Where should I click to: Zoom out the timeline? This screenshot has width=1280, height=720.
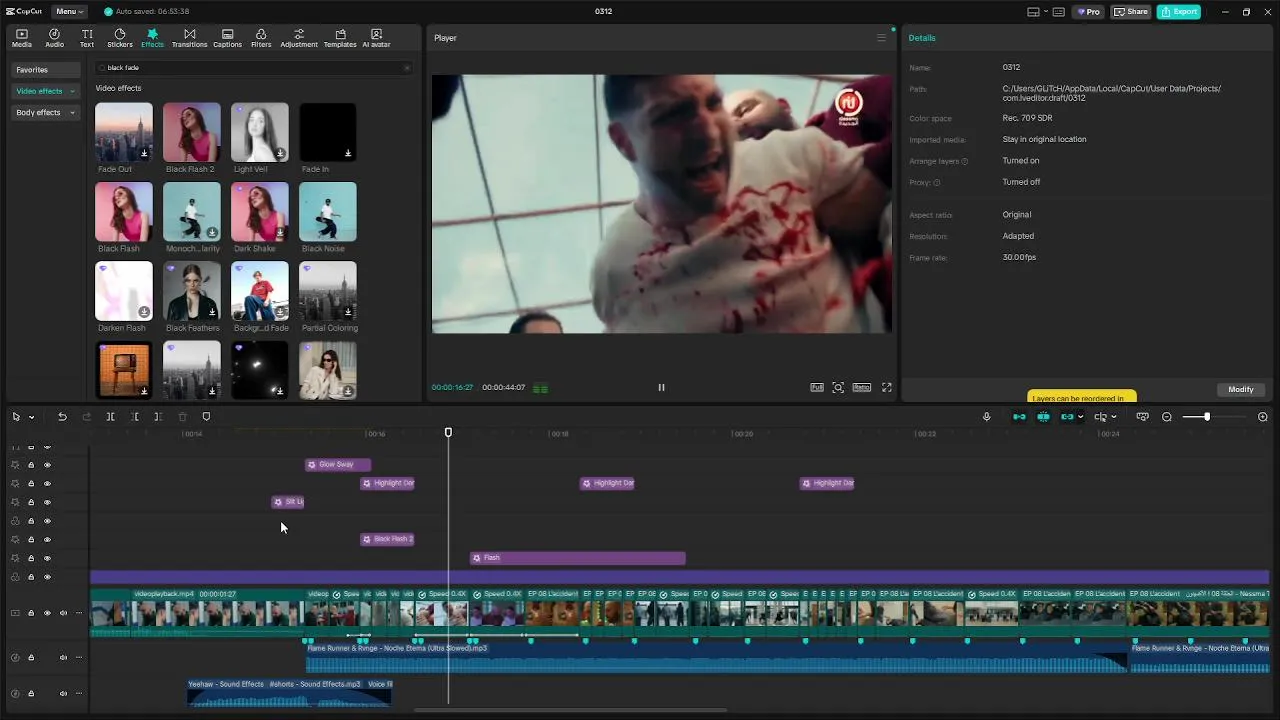pyautogui.click(x=1167, y=417)
